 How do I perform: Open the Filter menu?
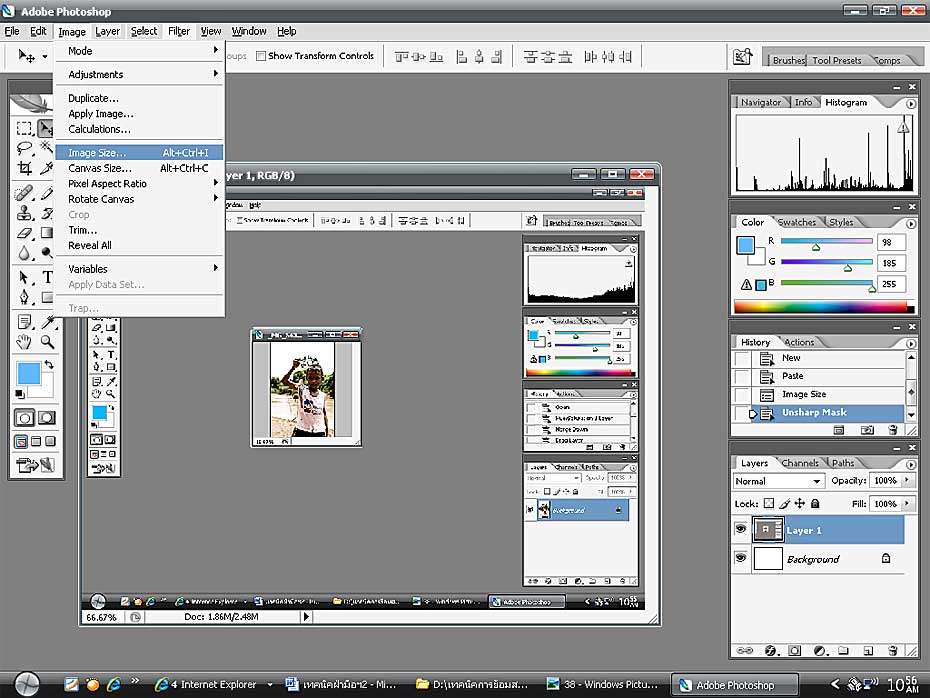(179, 31)
